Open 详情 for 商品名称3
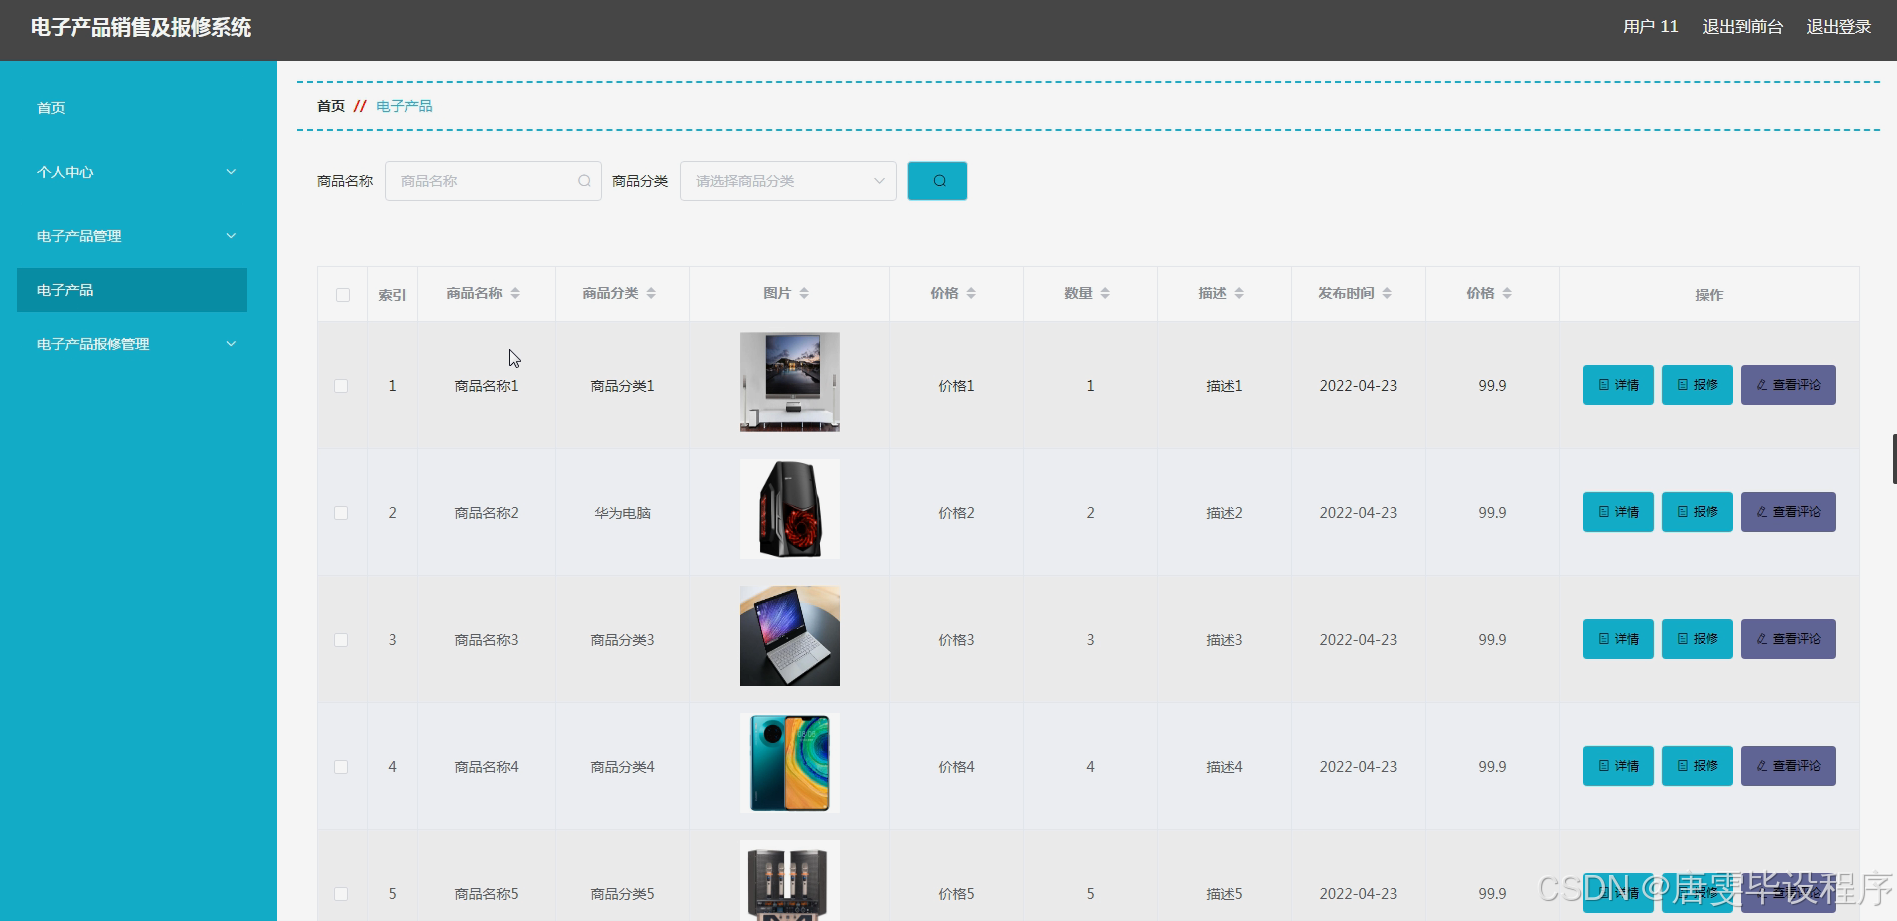The width and height of the screenshot is (1897, 921). click(x=1618, y=639)
